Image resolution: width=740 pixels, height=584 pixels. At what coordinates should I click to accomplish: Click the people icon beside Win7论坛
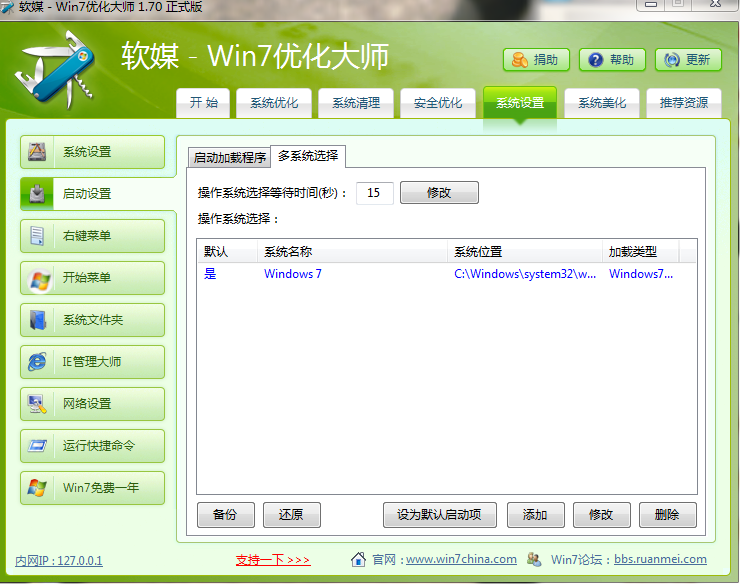point(534,559)
